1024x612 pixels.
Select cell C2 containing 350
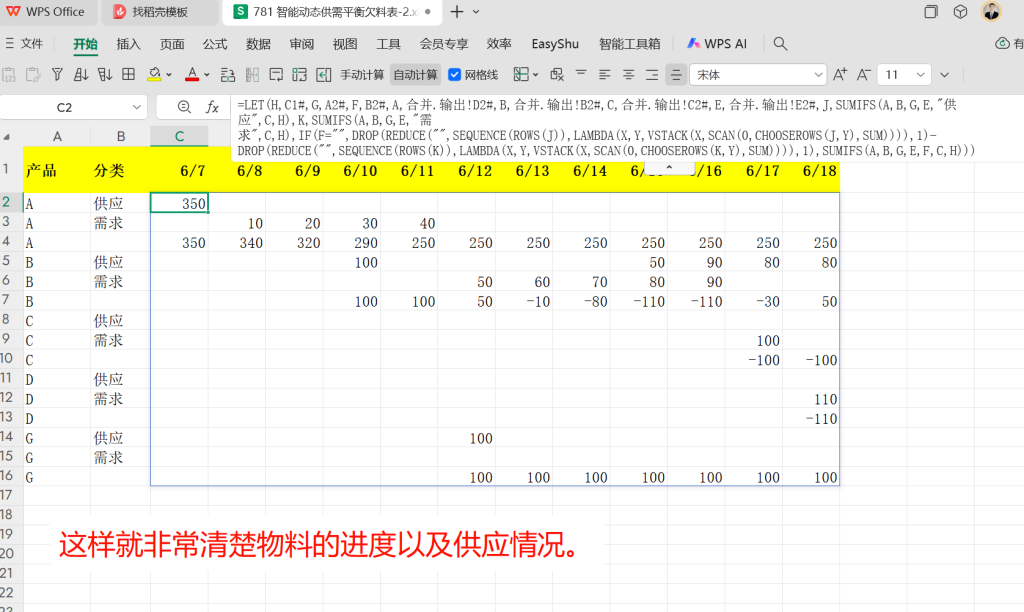pyautogui.click(x=180, y=203)
